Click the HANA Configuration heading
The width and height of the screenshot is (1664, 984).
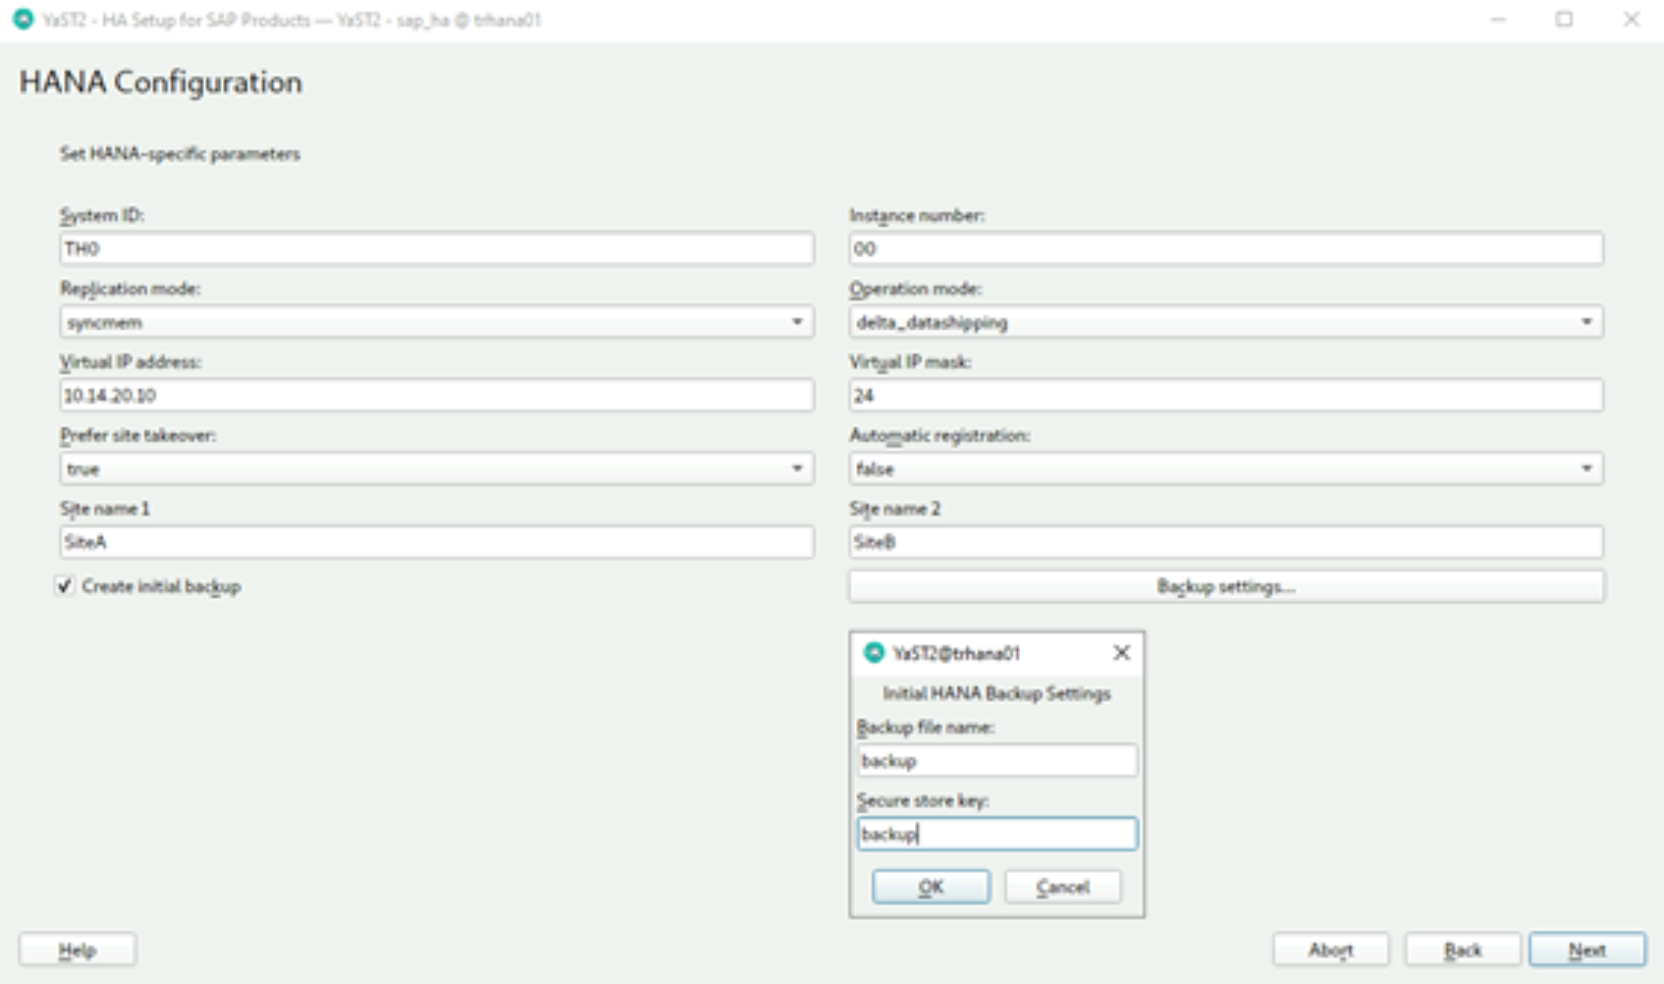point(161,82)
